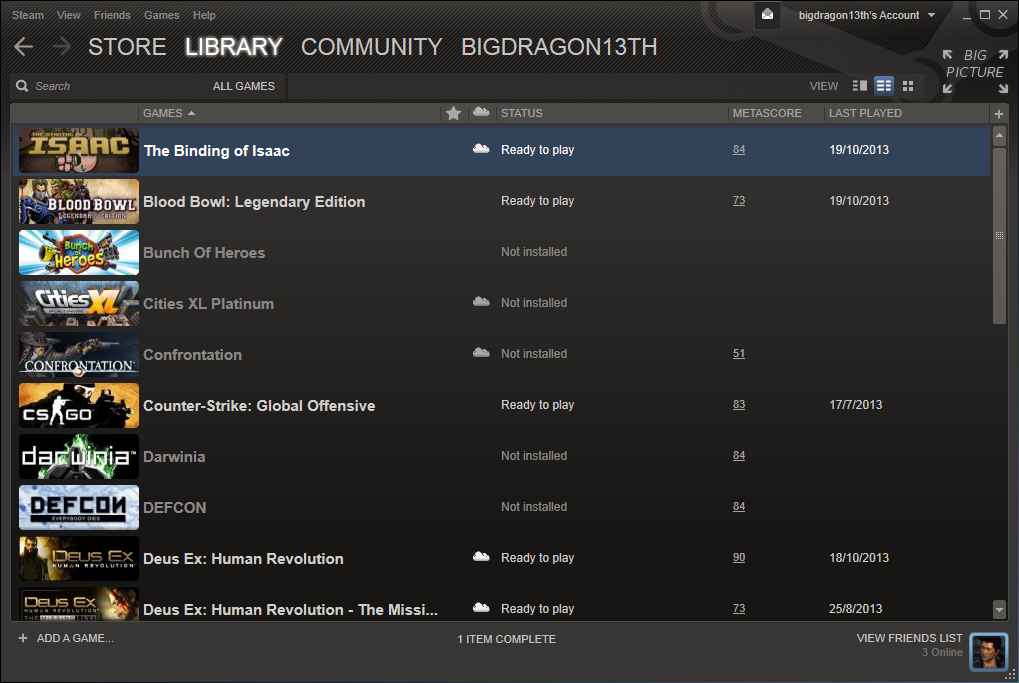This screenshot has height=683, width=1019.
Task: Select the list view toggle
Action: pyautogui.click(x=884, y=86)
